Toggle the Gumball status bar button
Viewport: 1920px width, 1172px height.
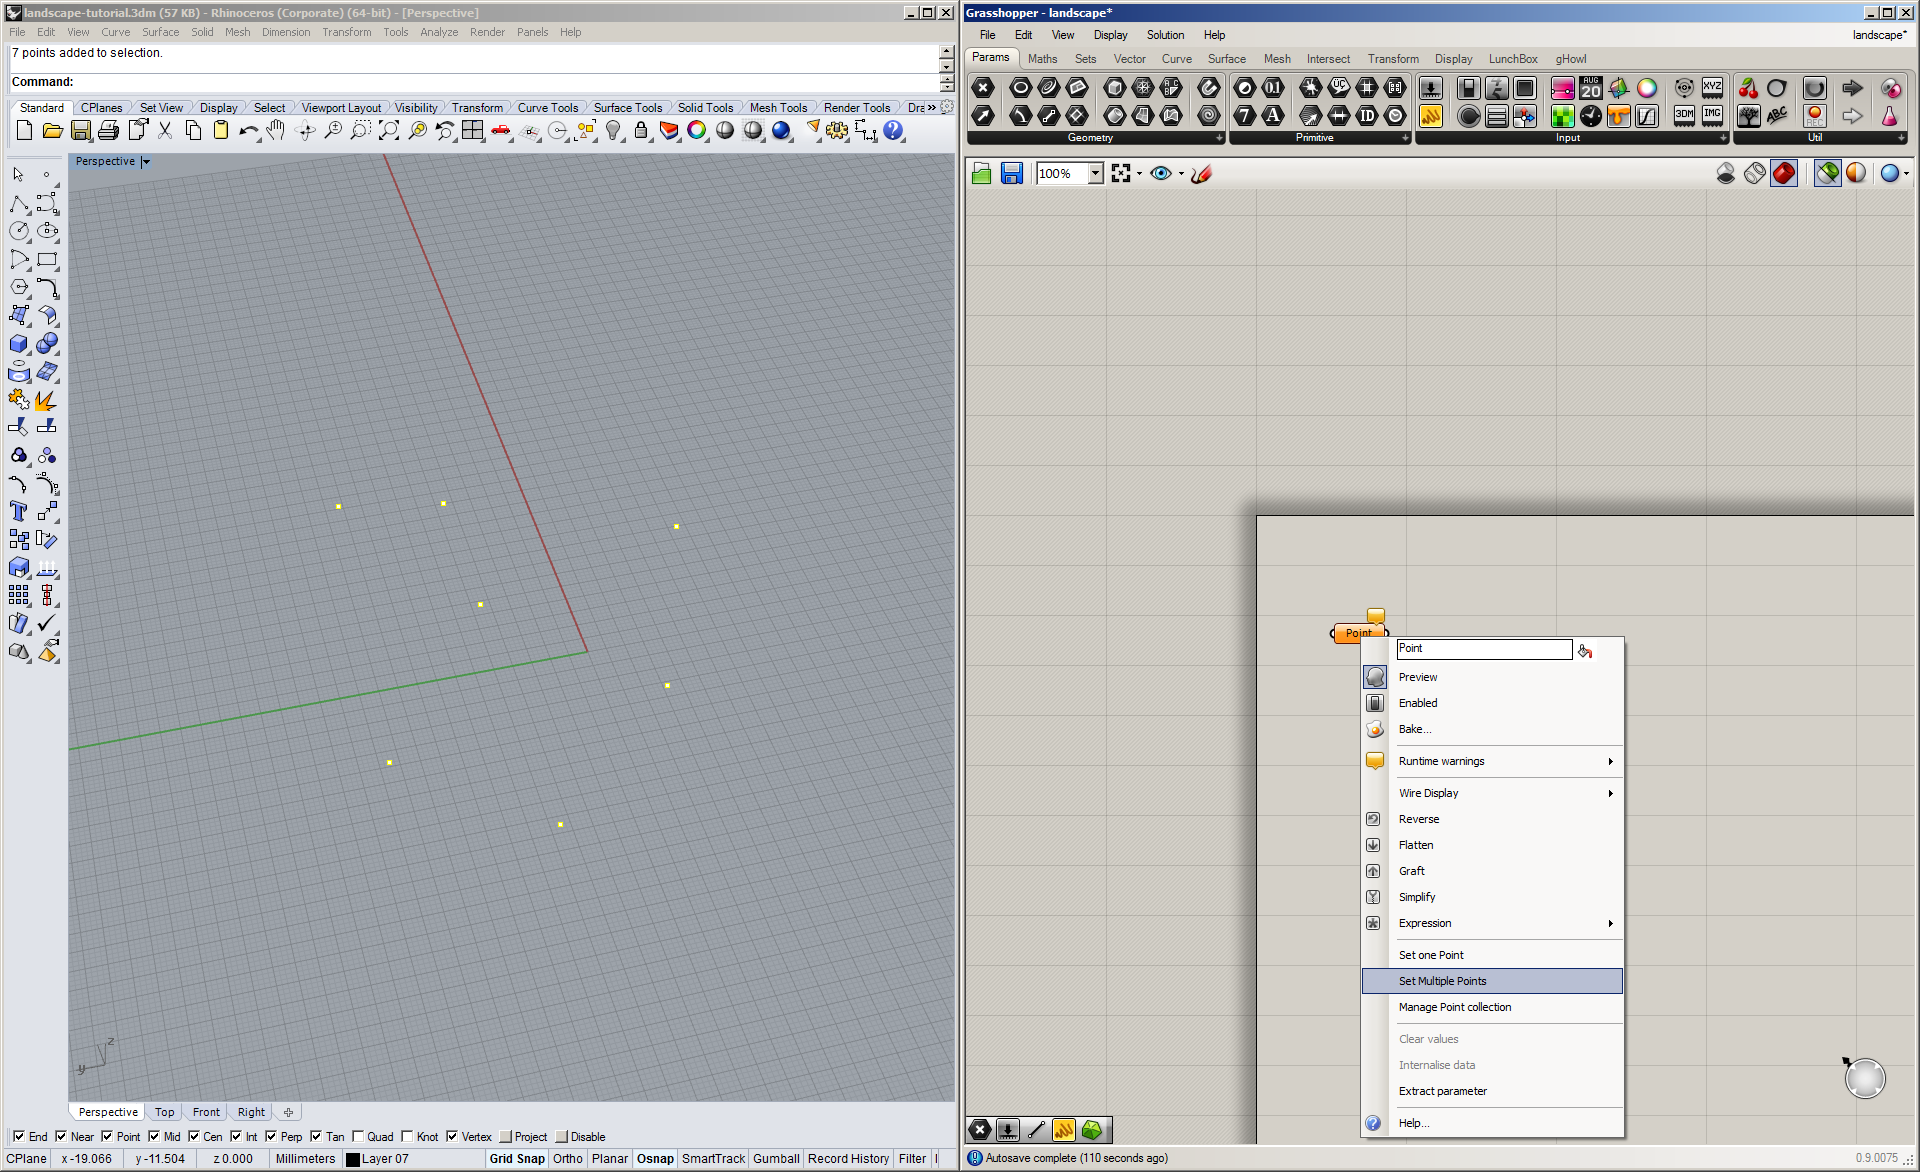tap(775, 1158)
